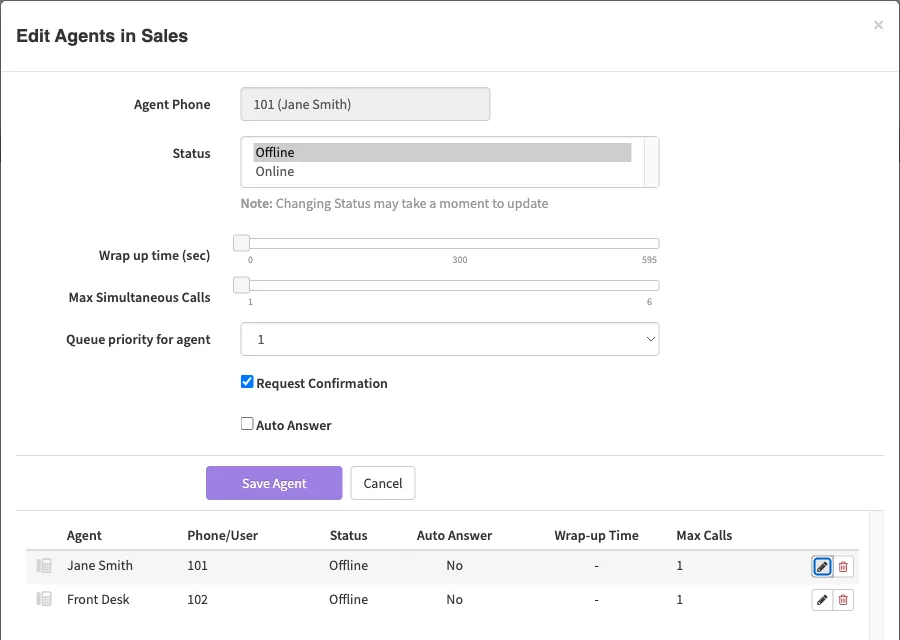Image resolution: width=900 pixels, height=640 pixels.
Task: Click the Changing Status note text
Action: [394, 204]
